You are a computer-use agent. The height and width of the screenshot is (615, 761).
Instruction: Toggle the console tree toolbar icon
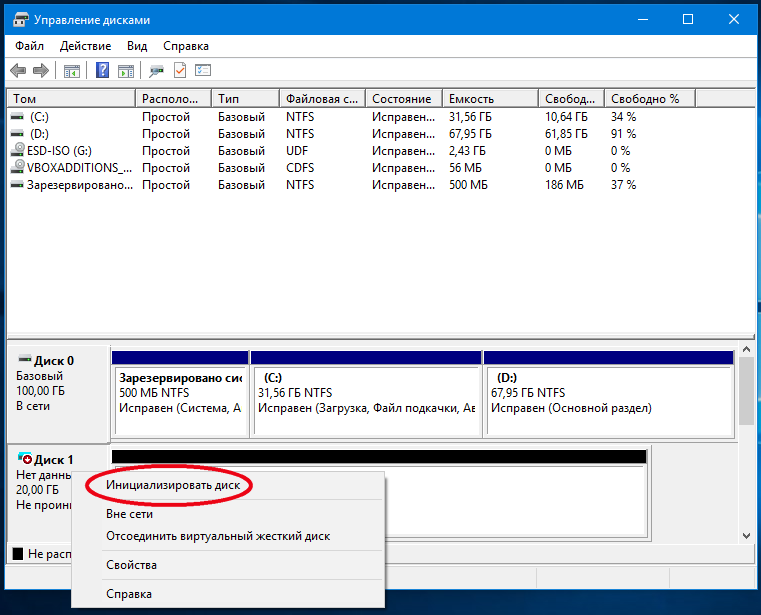pyautogui.click(x=71, y=71)
